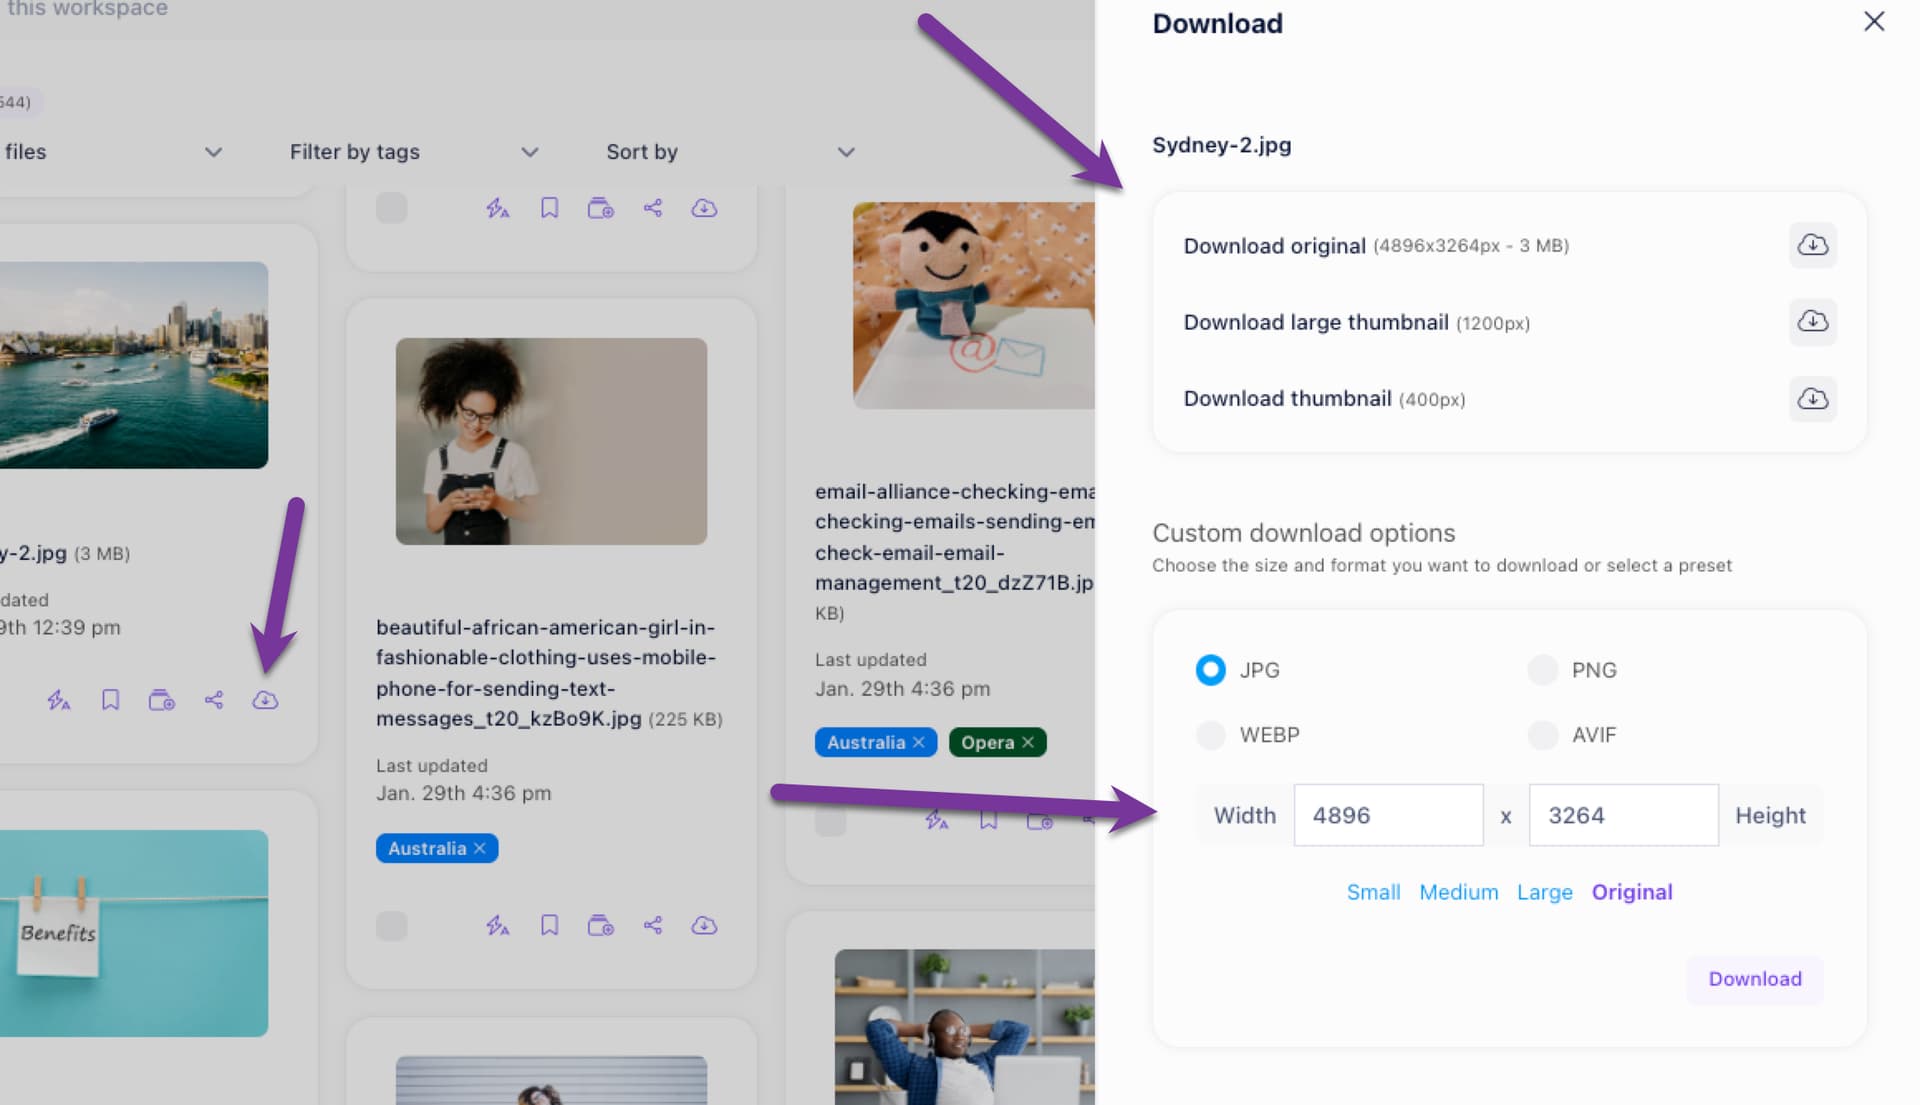The image size is (1920, 1105).
Task: Click collection icon on beautiful-african-american-girl card
Action: coord(601,925)
